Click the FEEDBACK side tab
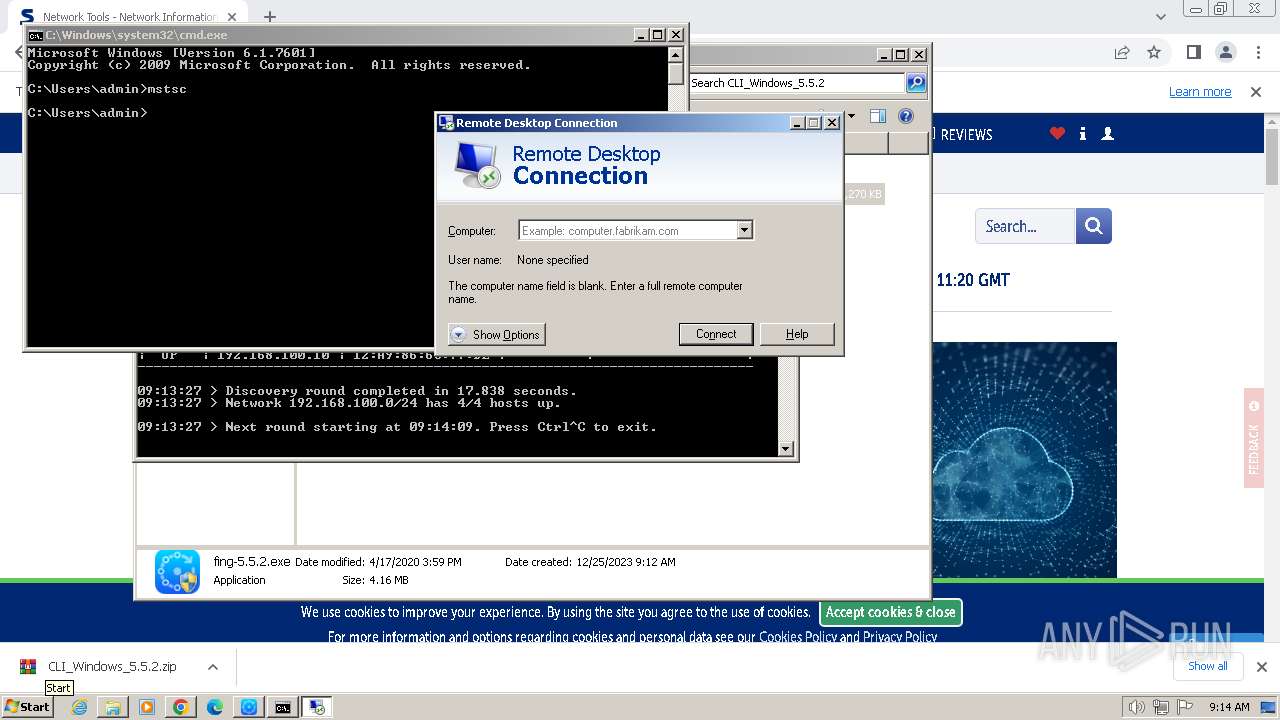 click(x=1254, y=438)
